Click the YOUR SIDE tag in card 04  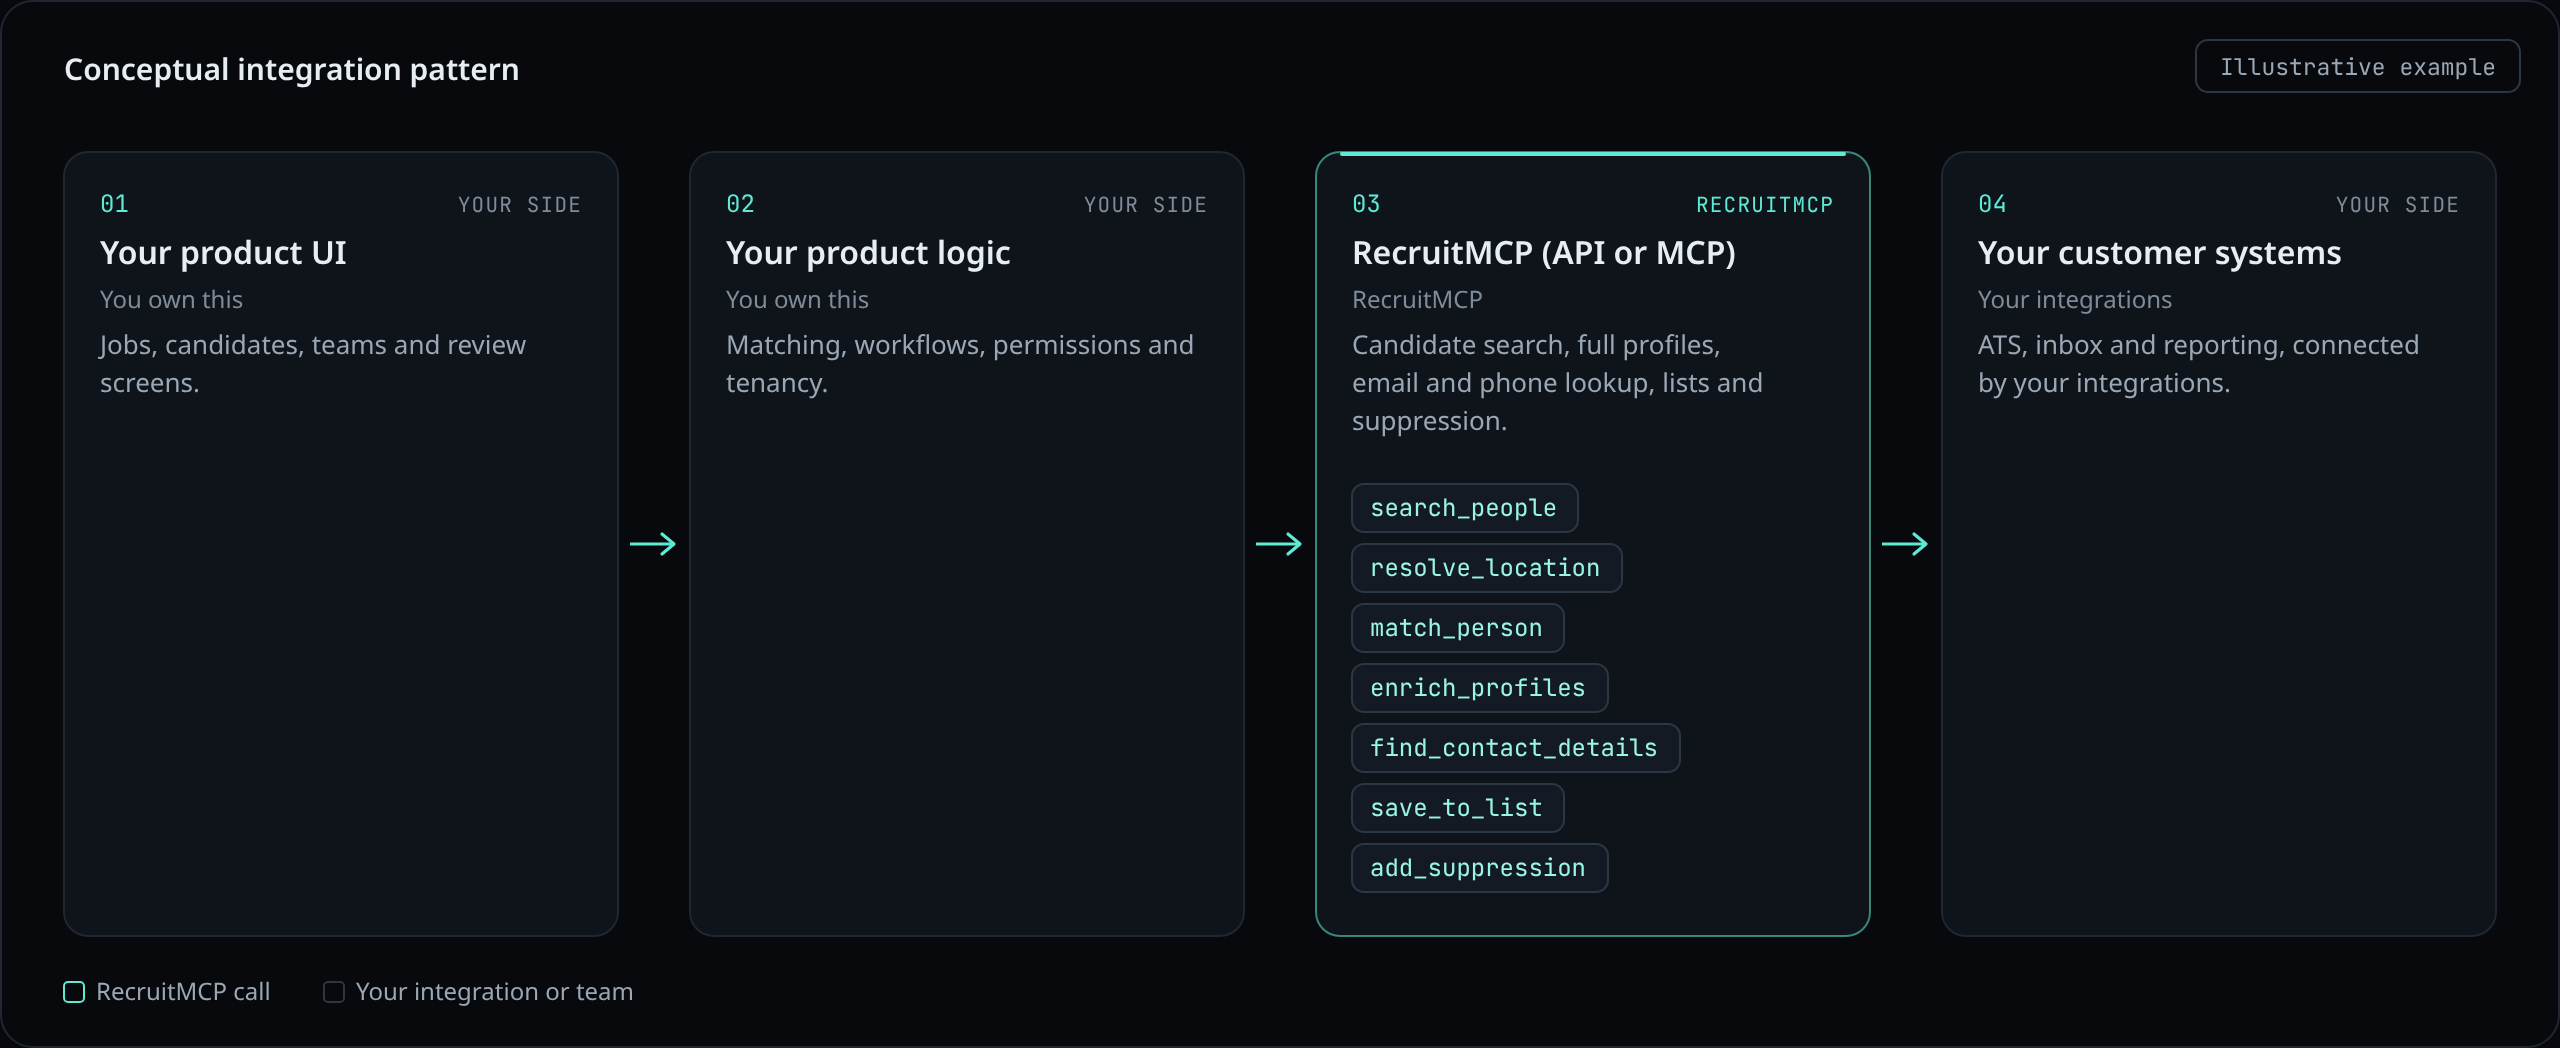(2397, 205)
